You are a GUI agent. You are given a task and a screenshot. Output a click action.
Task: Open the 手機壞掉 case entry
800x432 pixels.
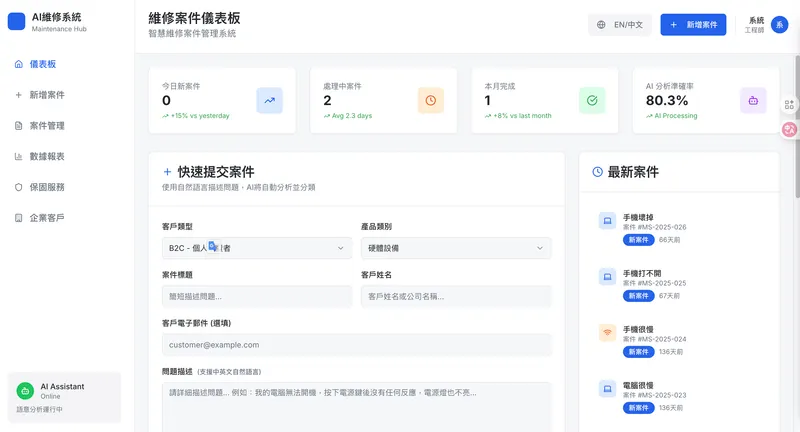pyautogui.click(x=679, y=228)
